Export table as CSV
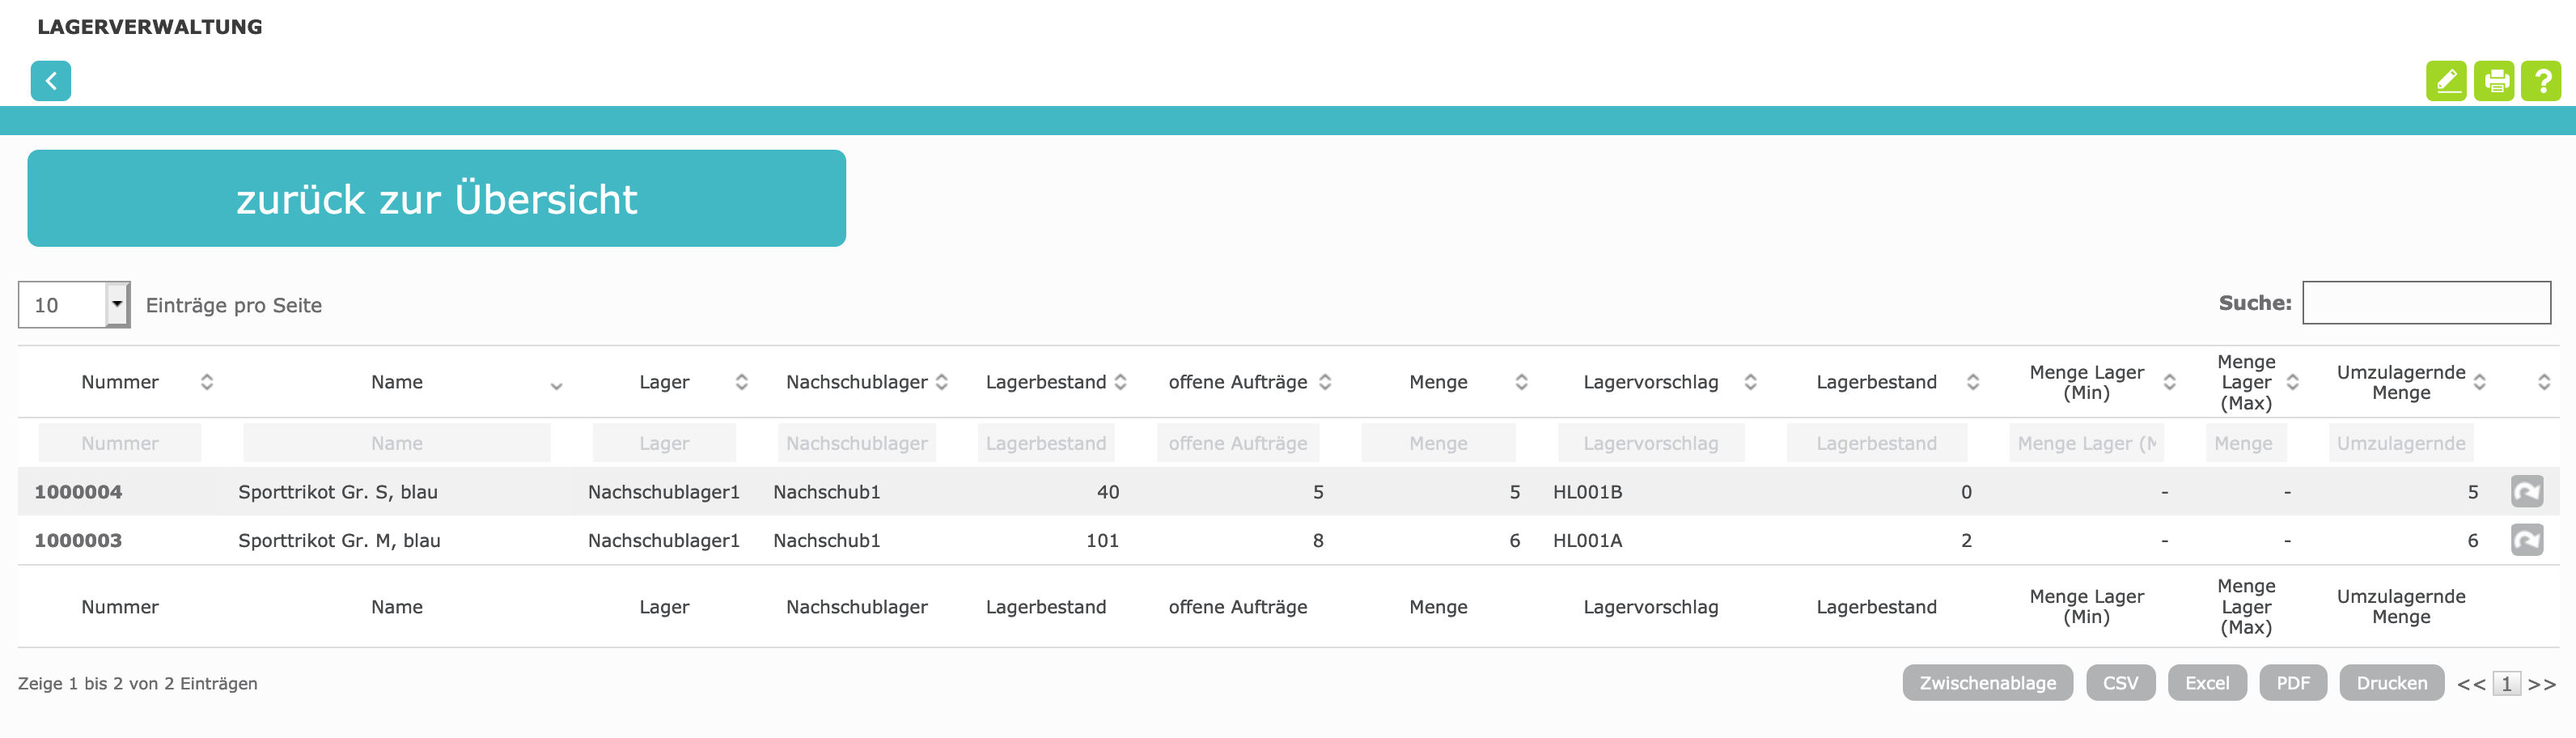This screenshot has height=738, width=2576. pos(2120,683)
